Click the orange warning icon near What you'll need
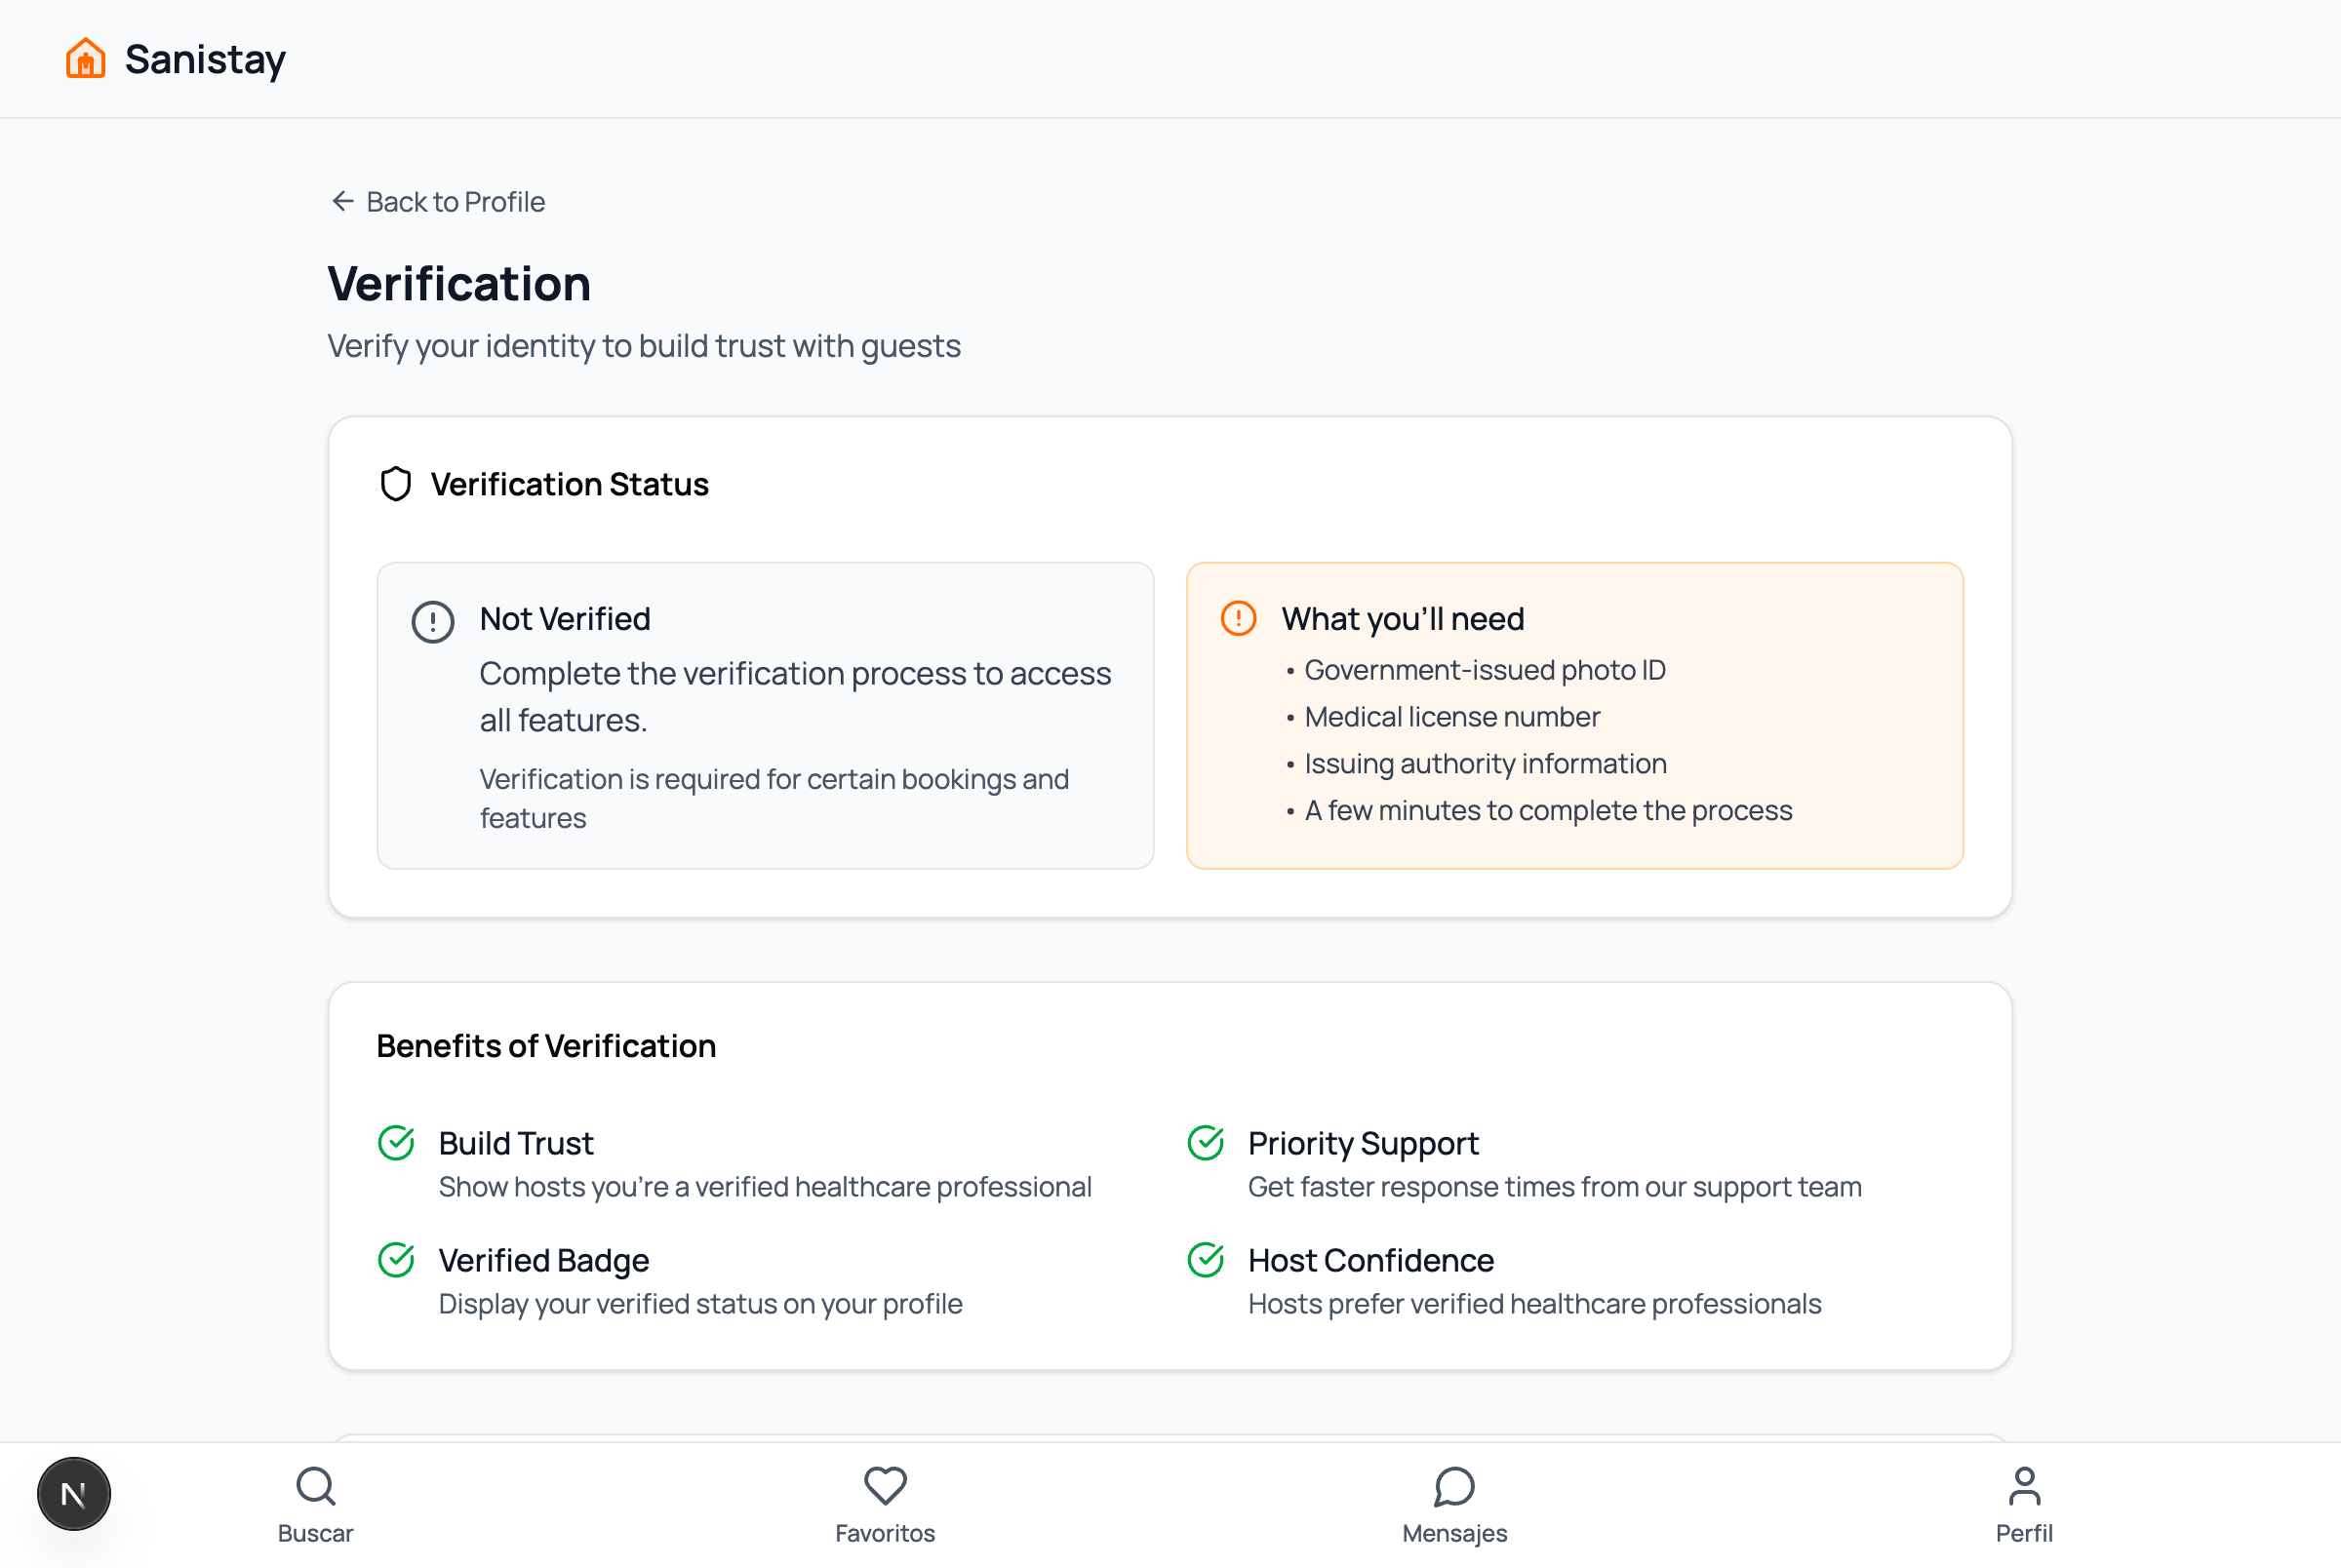 (1238, 619)
